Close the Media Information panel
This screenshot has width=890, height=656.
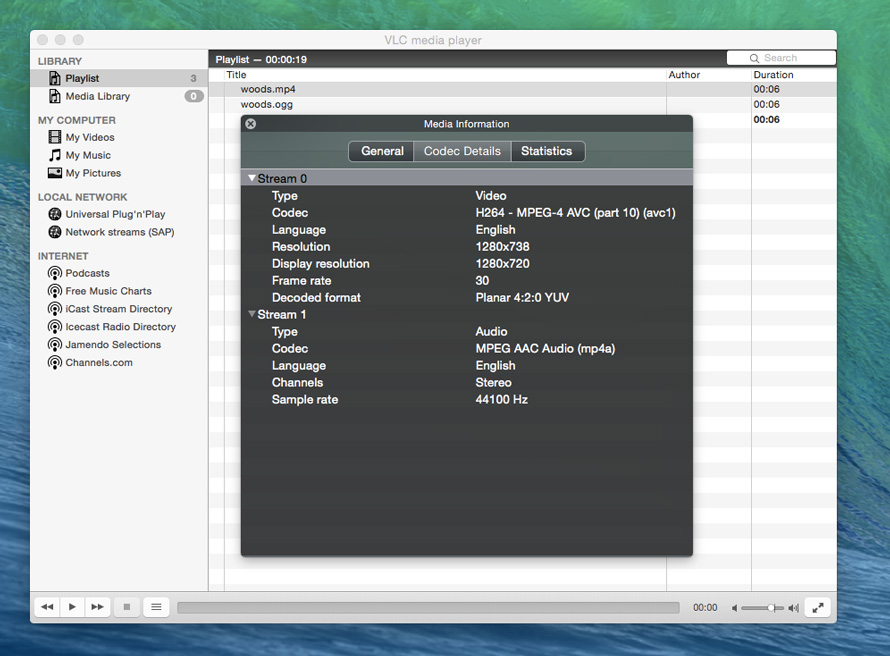tap(250, 124)
